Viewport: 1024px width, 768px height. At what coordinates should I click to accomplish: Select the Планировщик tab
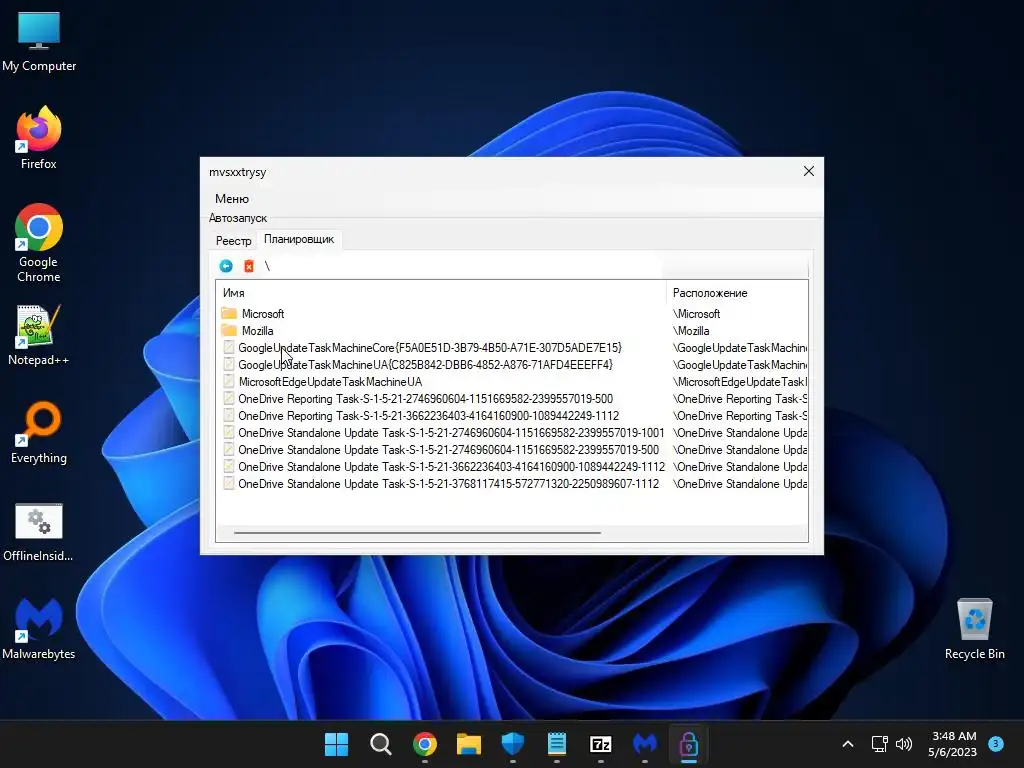point(298,240)
